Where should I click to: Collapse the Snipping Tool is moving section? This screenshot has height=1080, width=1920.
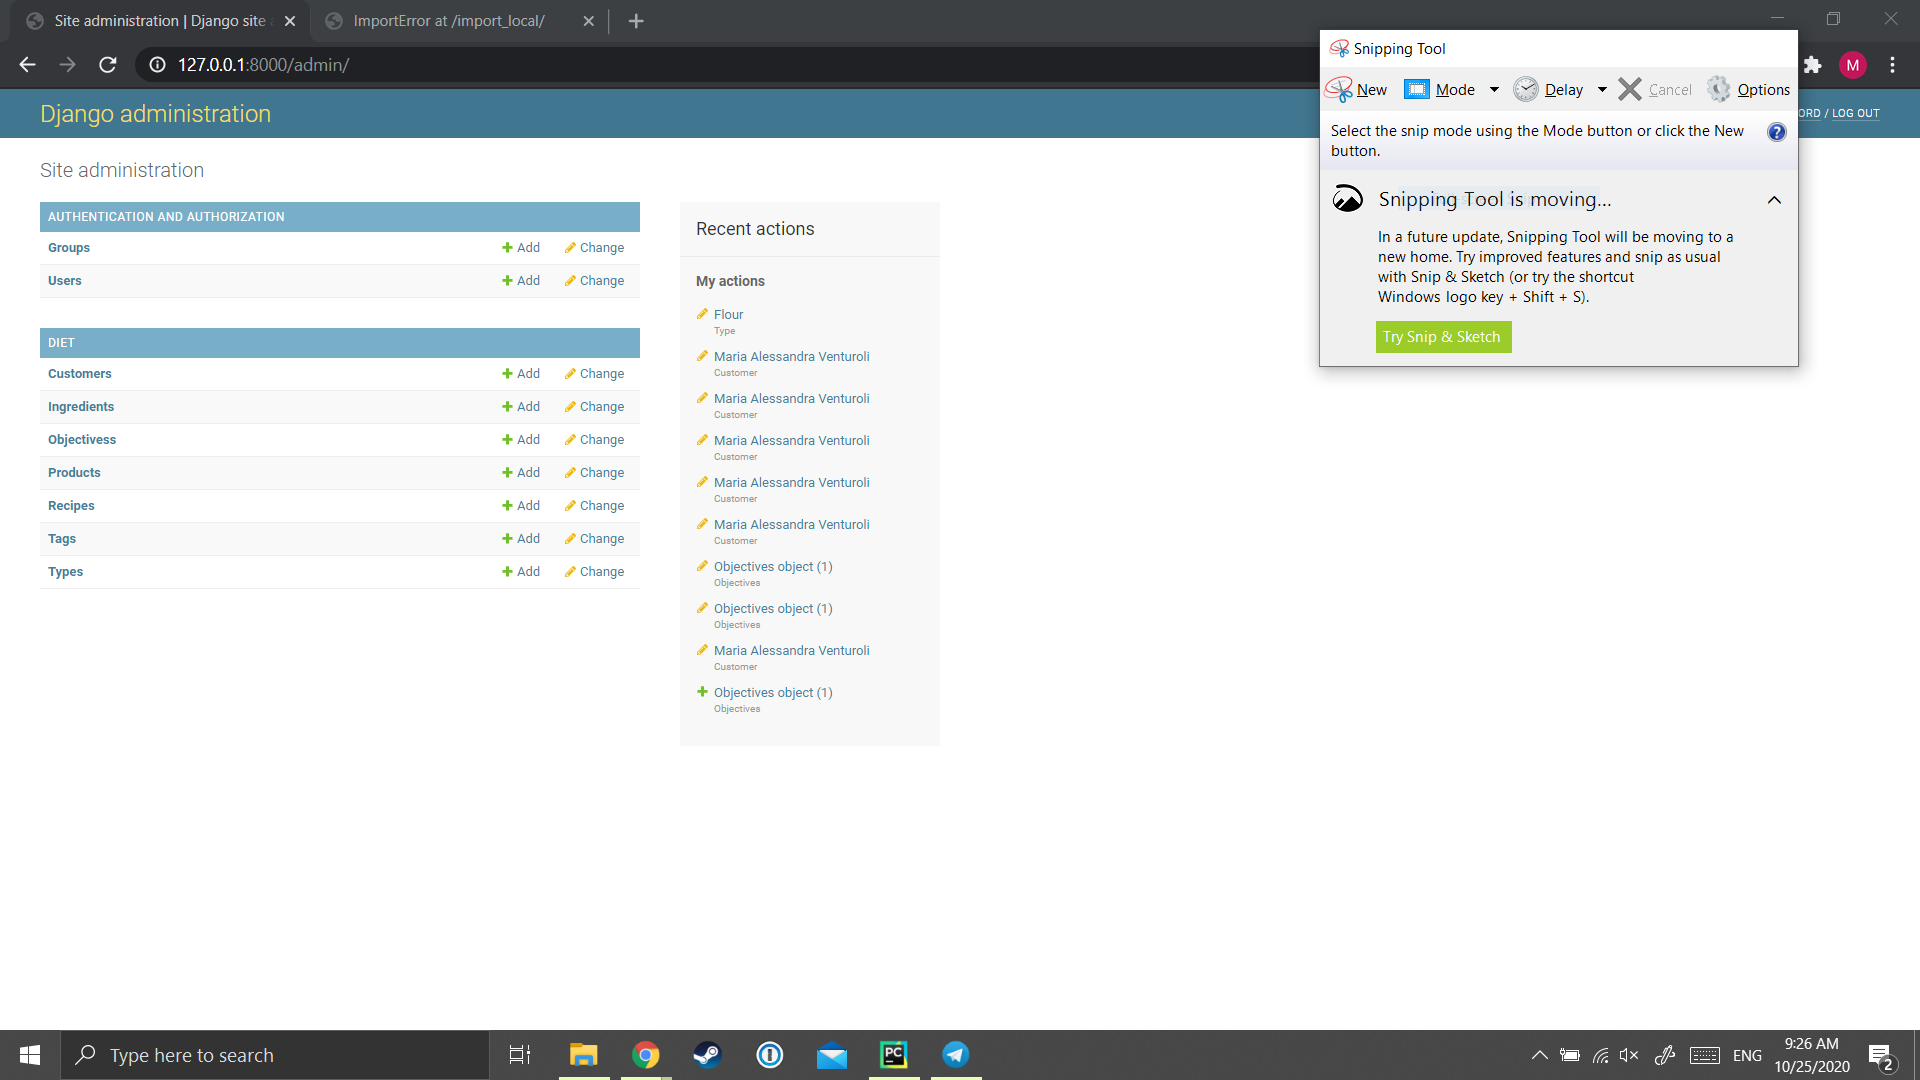pyautogui.click(x=1774, y=200)
